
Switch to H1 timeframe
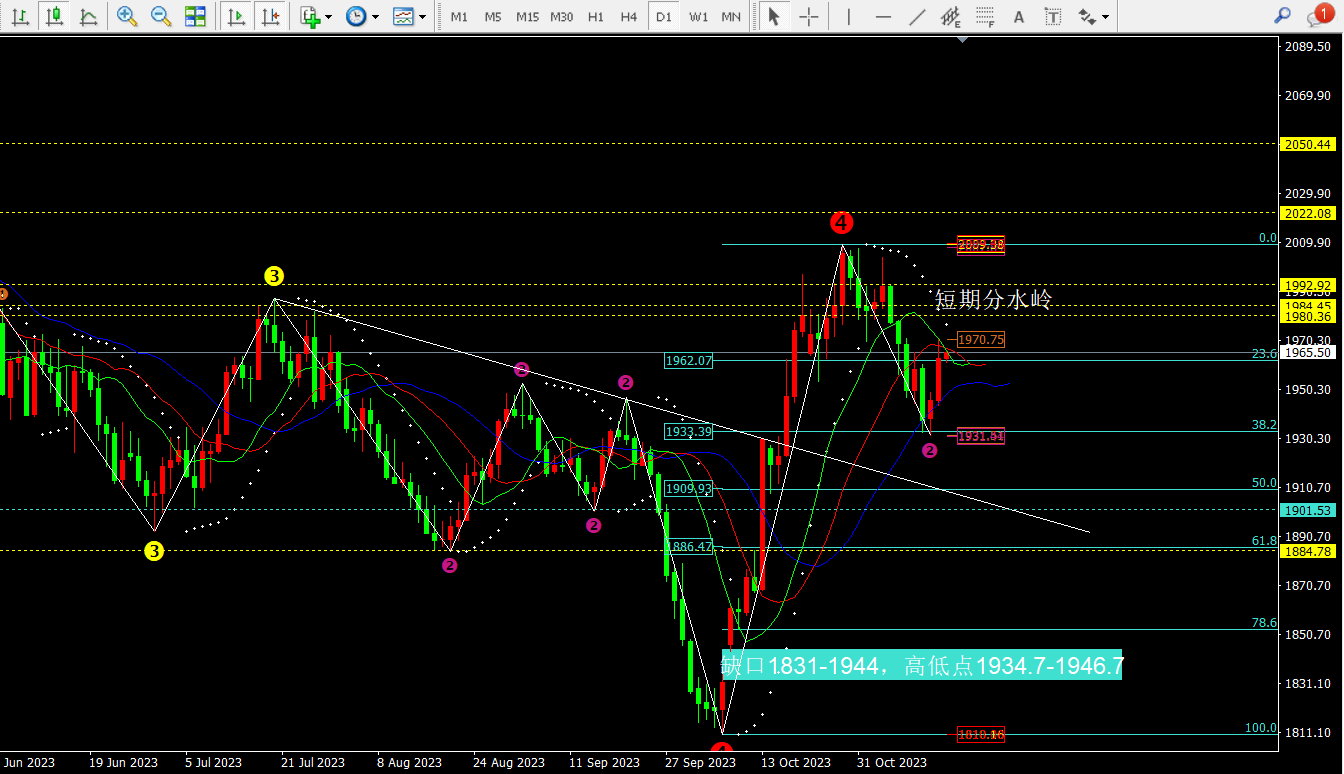click(x=596, y=17)
